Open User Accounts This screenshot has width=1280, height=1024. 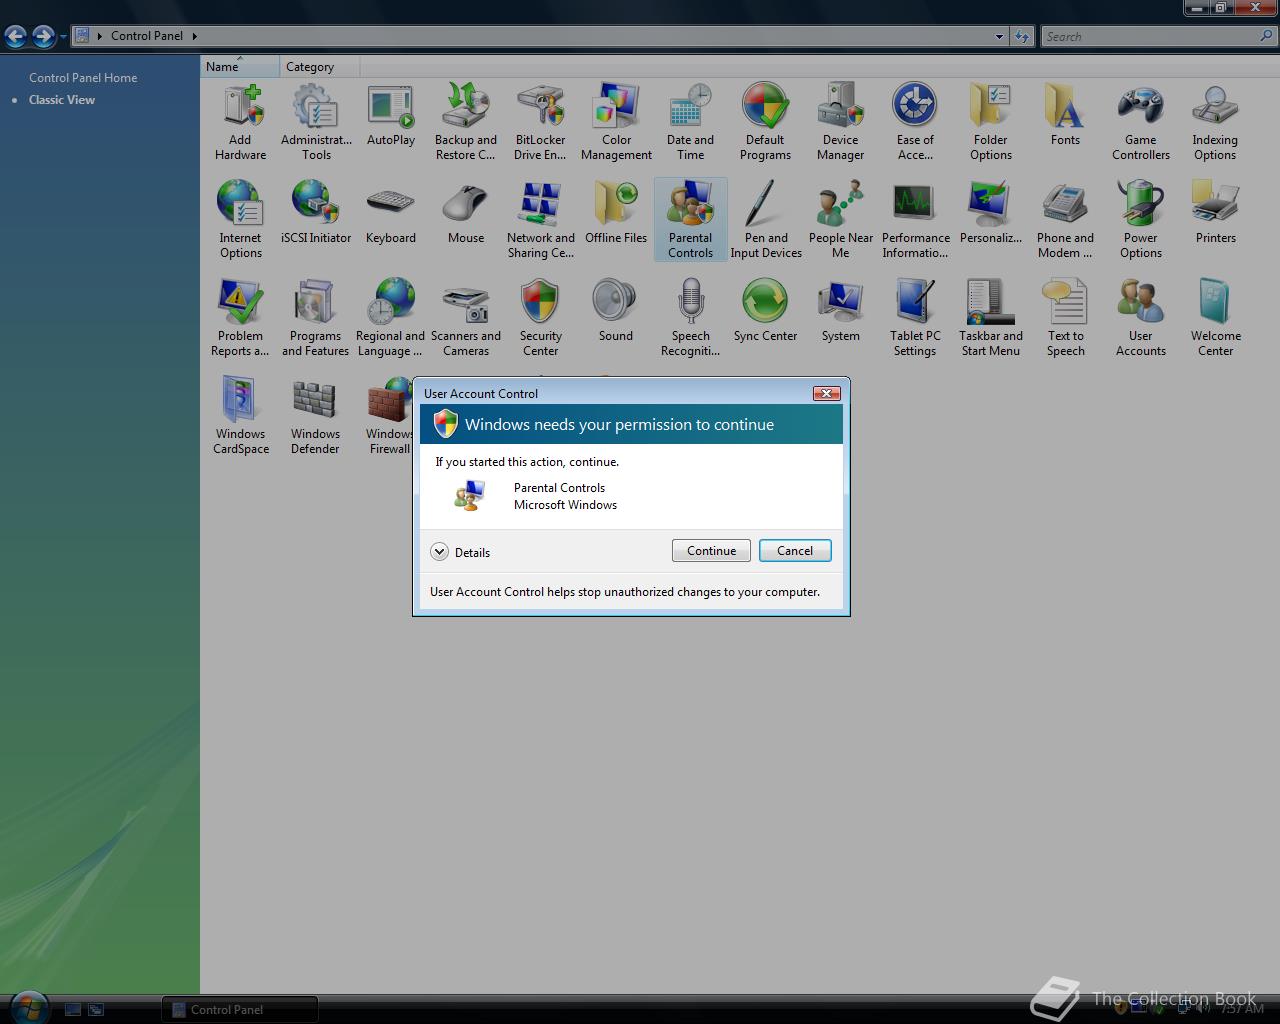pos(1141,318)
